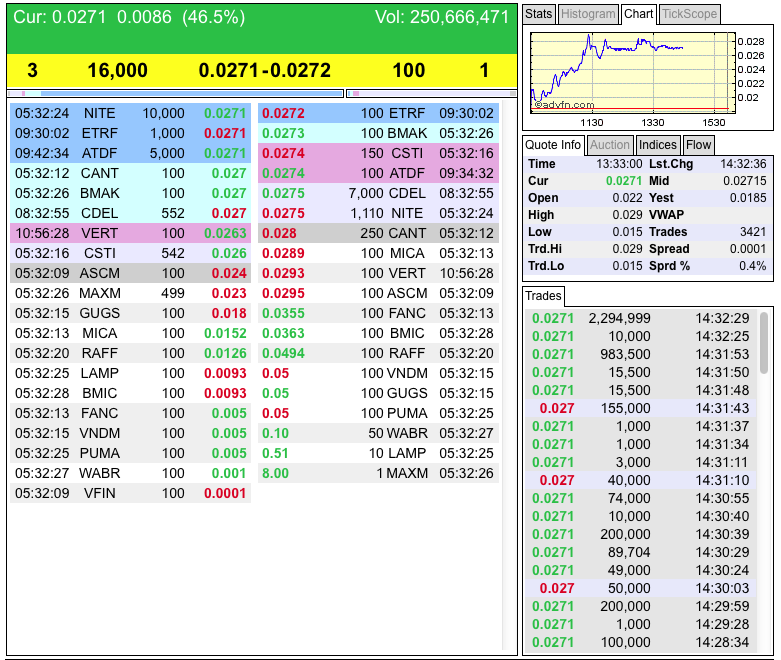
Task: Click the bid depth bar under the yellow strip
Action: (x=175, y=93)
